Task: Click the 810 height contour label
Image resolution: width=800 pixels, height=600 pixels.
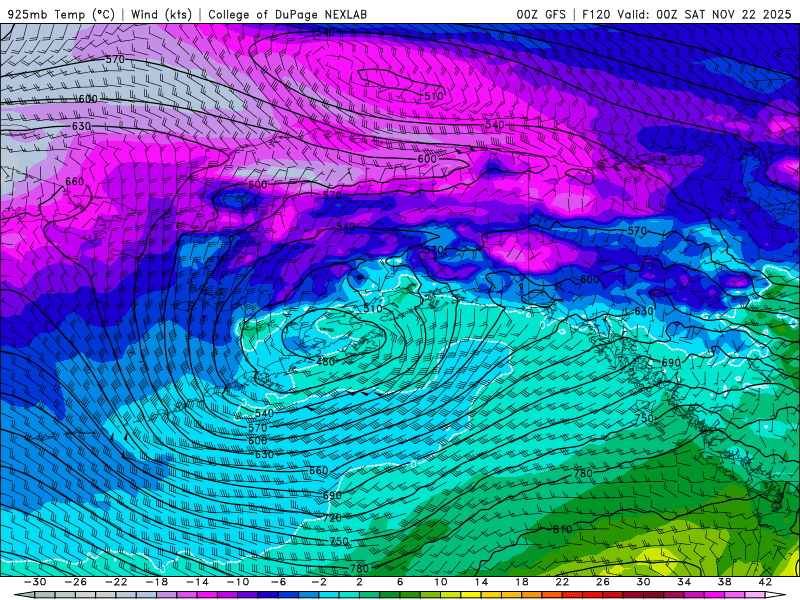Action: click(x=563, y=530)
